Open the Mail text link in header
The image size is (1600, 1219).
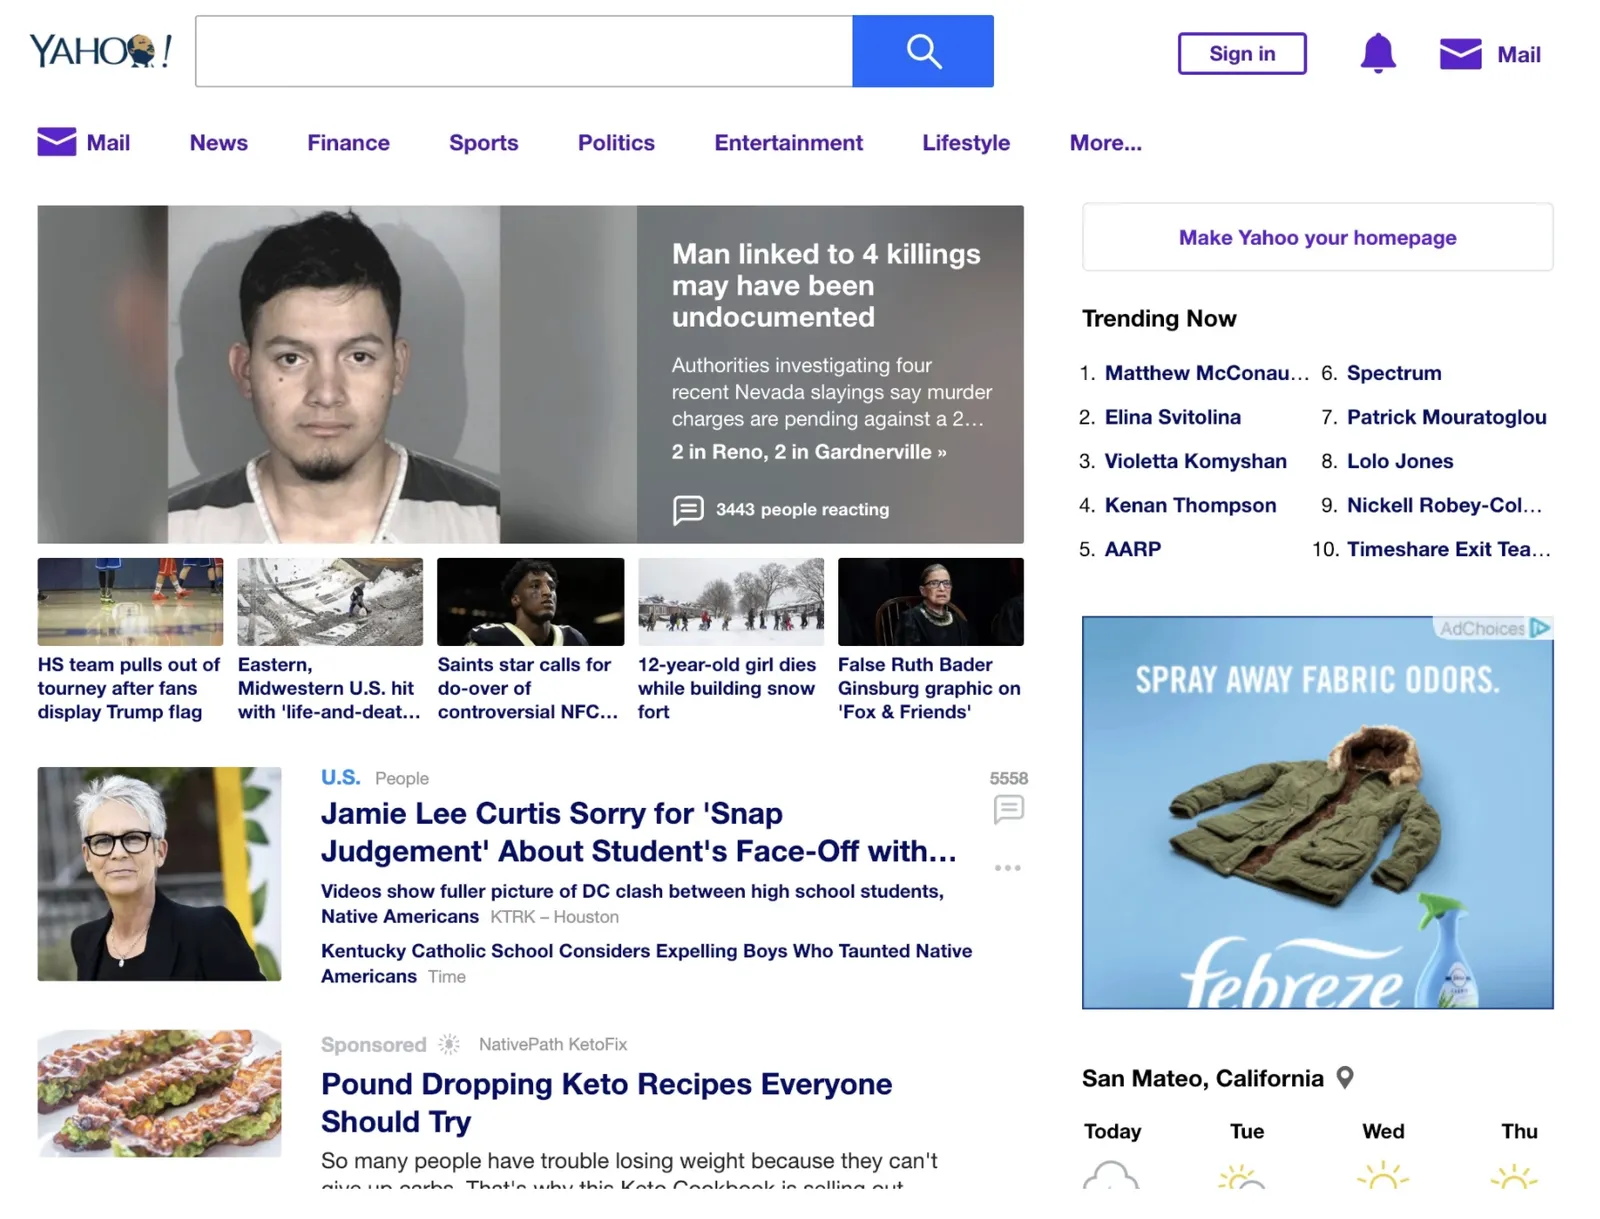[1518, 55]
